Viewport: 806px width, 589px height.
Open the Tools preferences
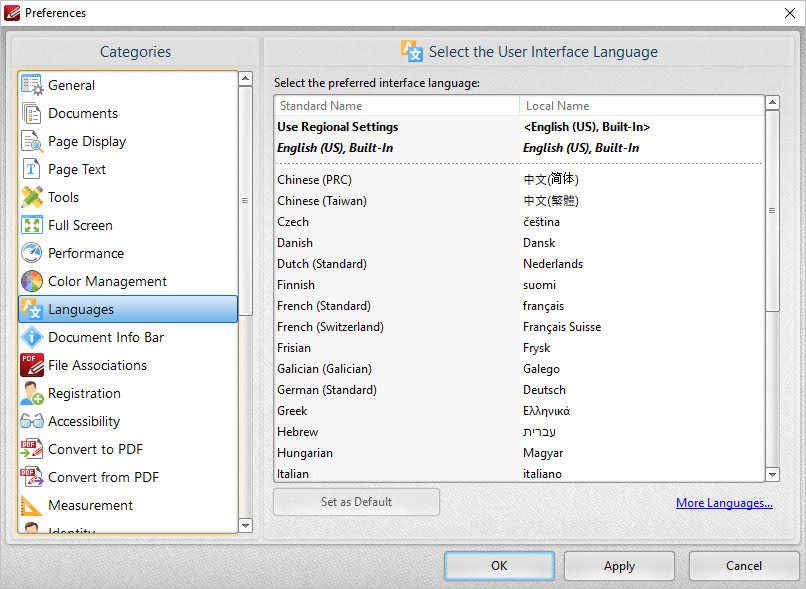point(64,197)
